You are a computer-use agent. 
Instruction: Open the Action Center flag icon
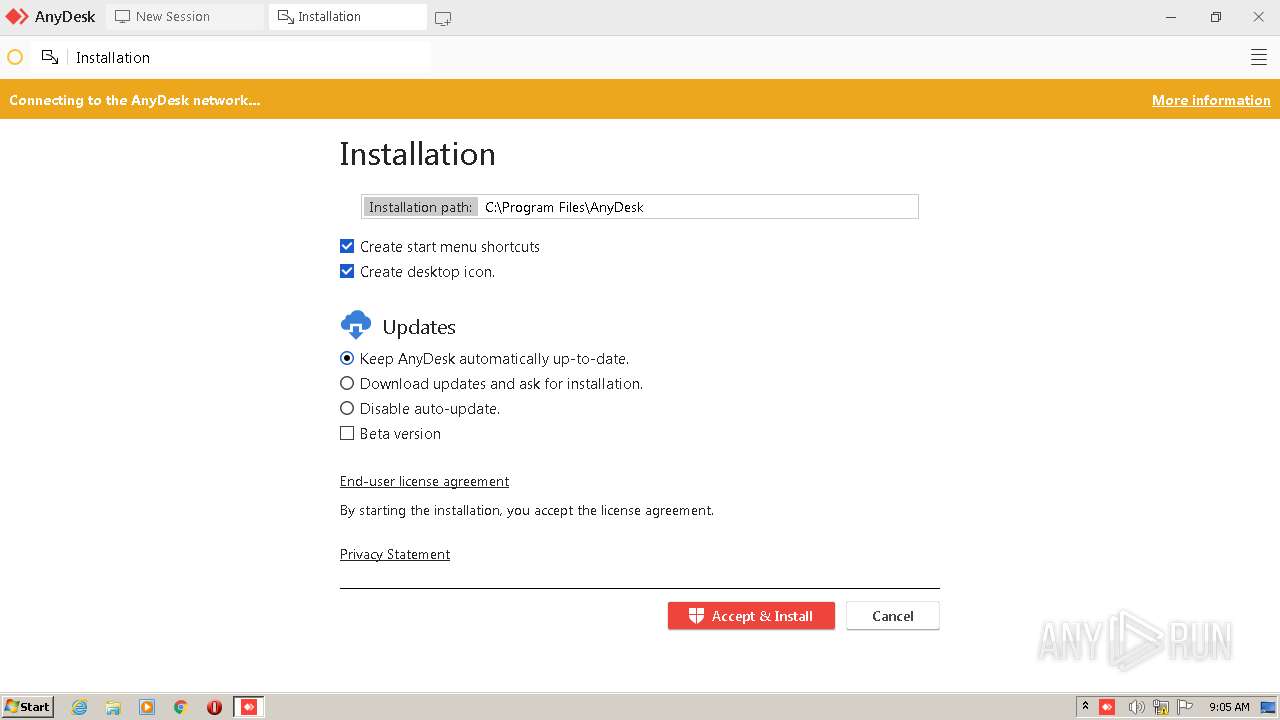[1185, 707]
